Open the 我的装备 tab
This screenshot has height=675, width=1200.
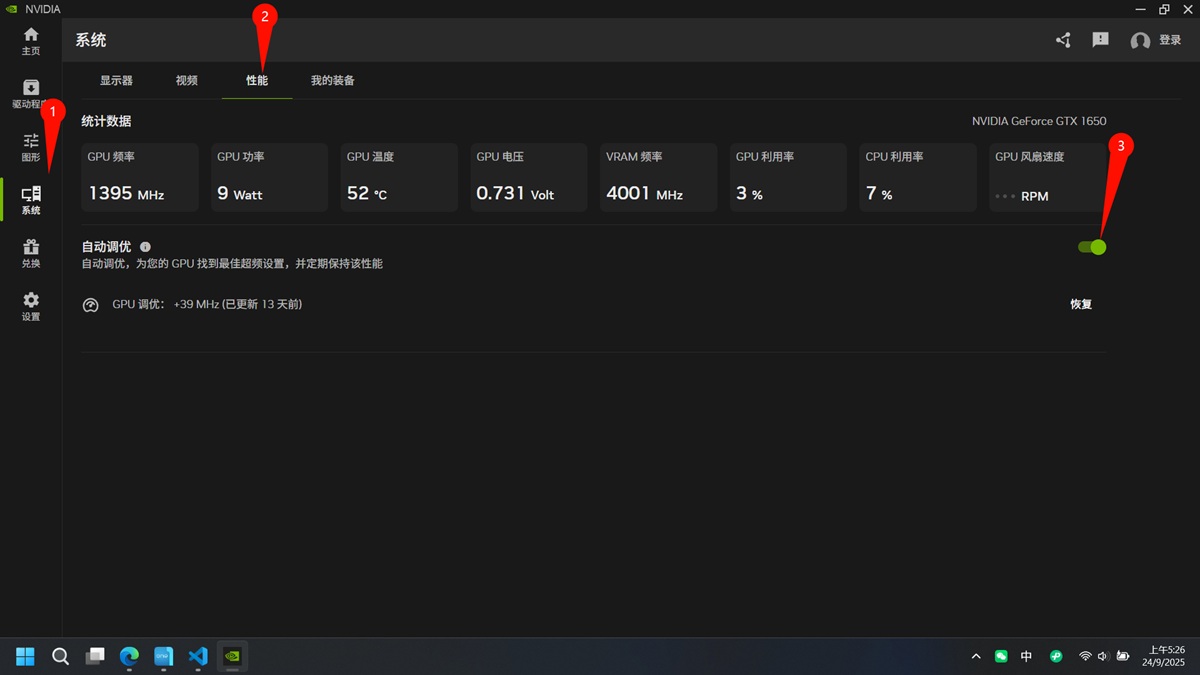point(332,80)
